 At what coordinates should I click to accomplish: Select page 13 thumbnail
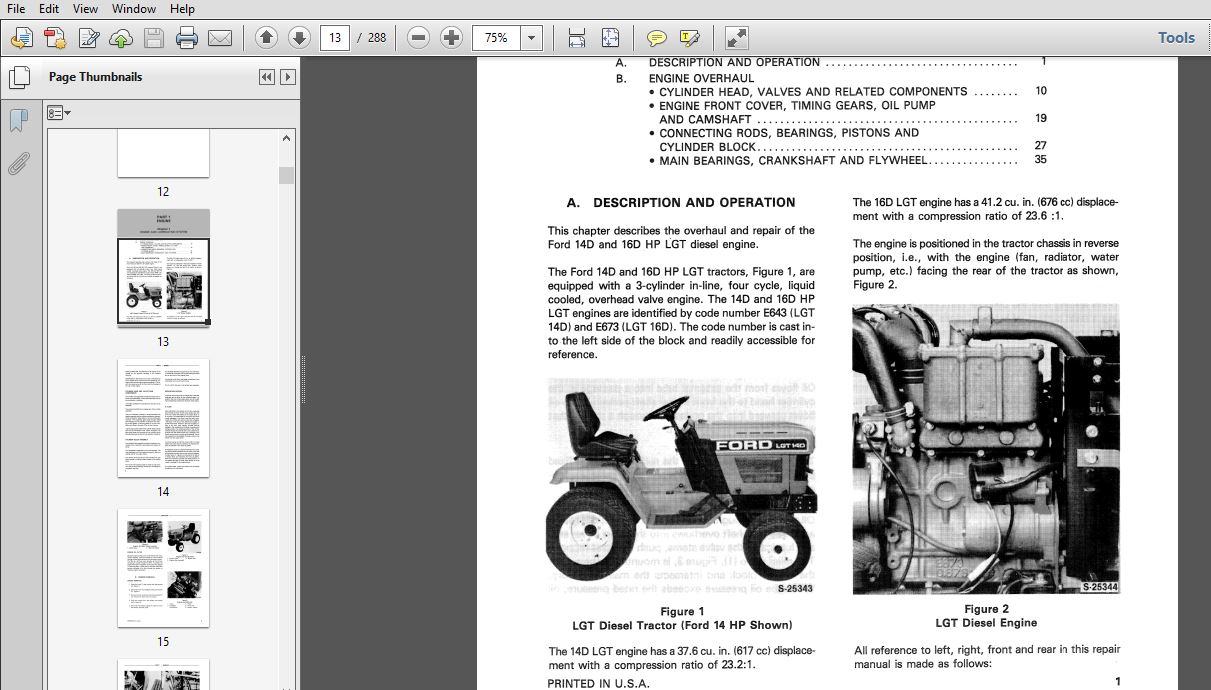[x=163, y=267]
